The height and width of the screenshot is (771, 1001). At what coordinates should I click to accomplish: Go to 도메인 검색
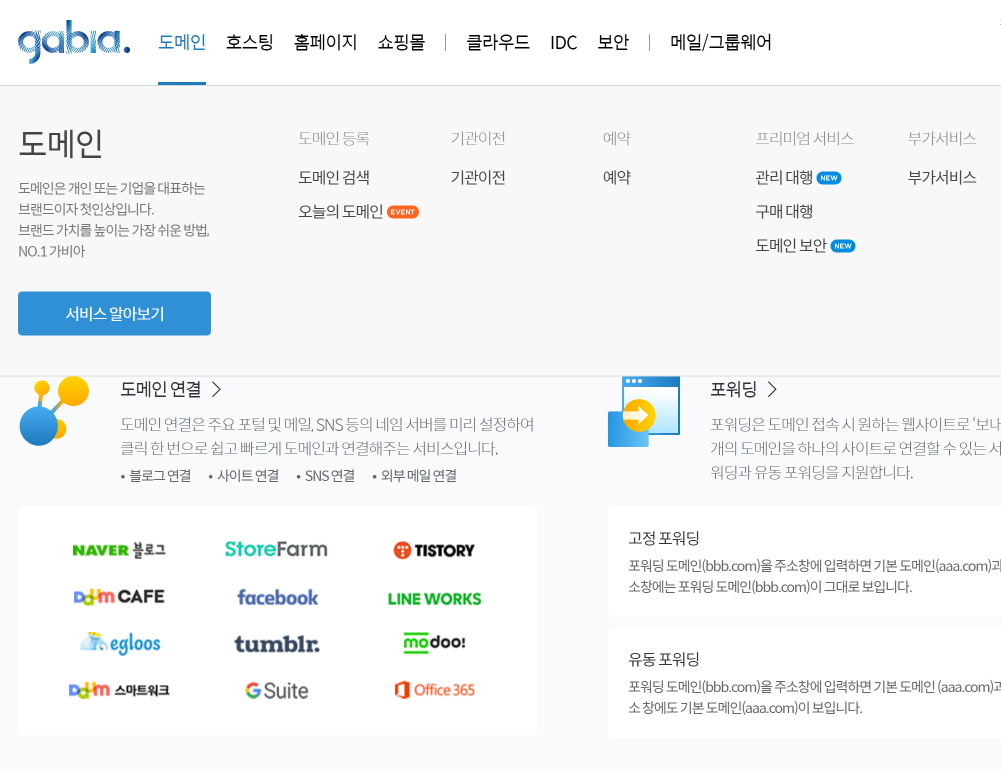pyautogui.click(x=334, y=177)
